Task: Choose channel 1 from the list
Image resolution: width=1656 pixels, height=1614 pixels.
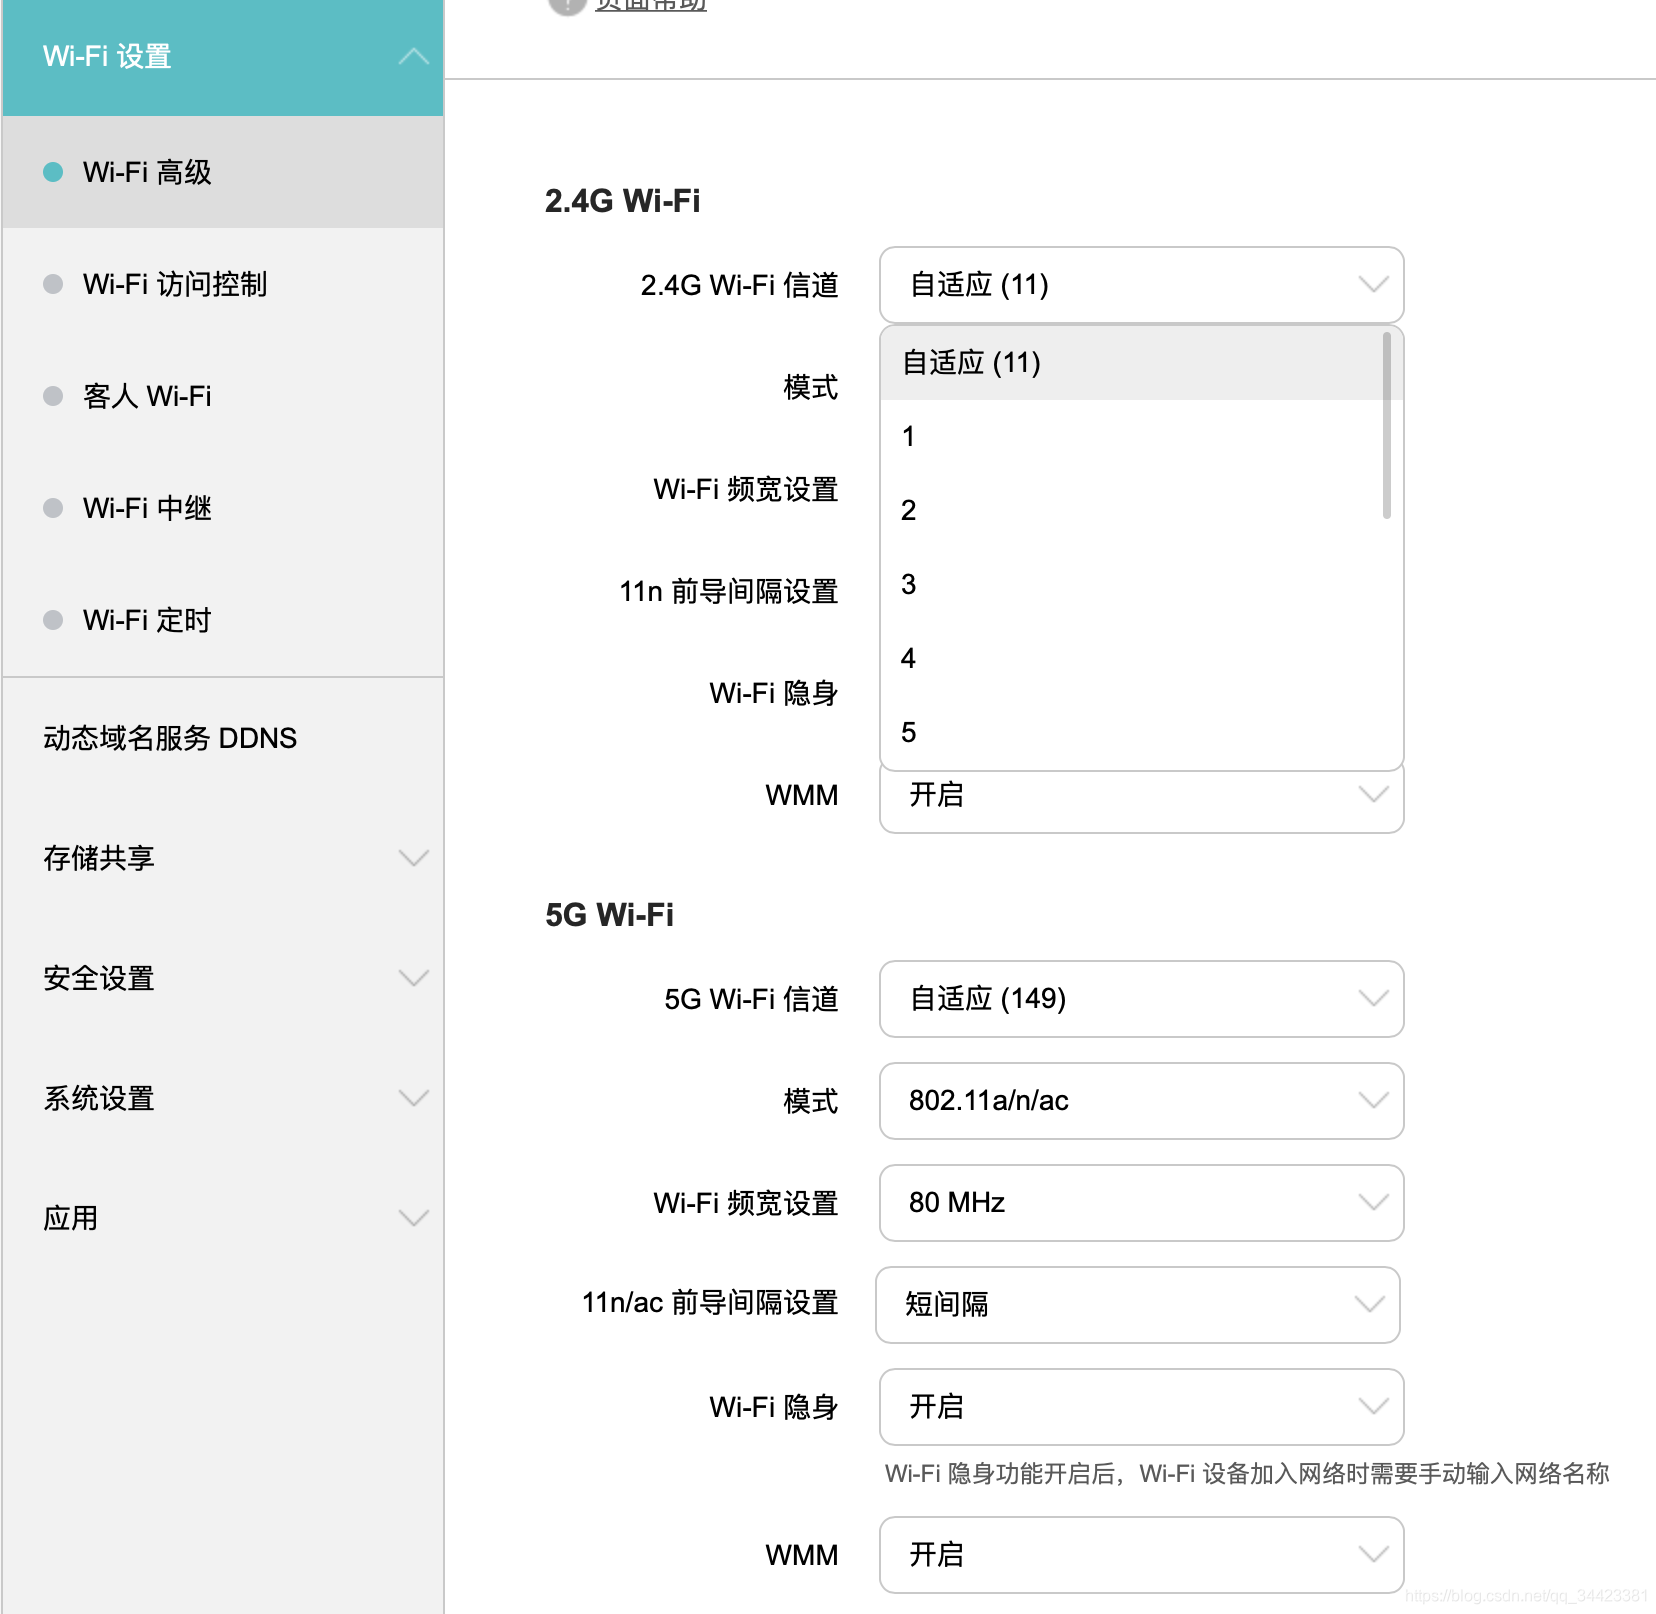Action: click(1131, 437)
